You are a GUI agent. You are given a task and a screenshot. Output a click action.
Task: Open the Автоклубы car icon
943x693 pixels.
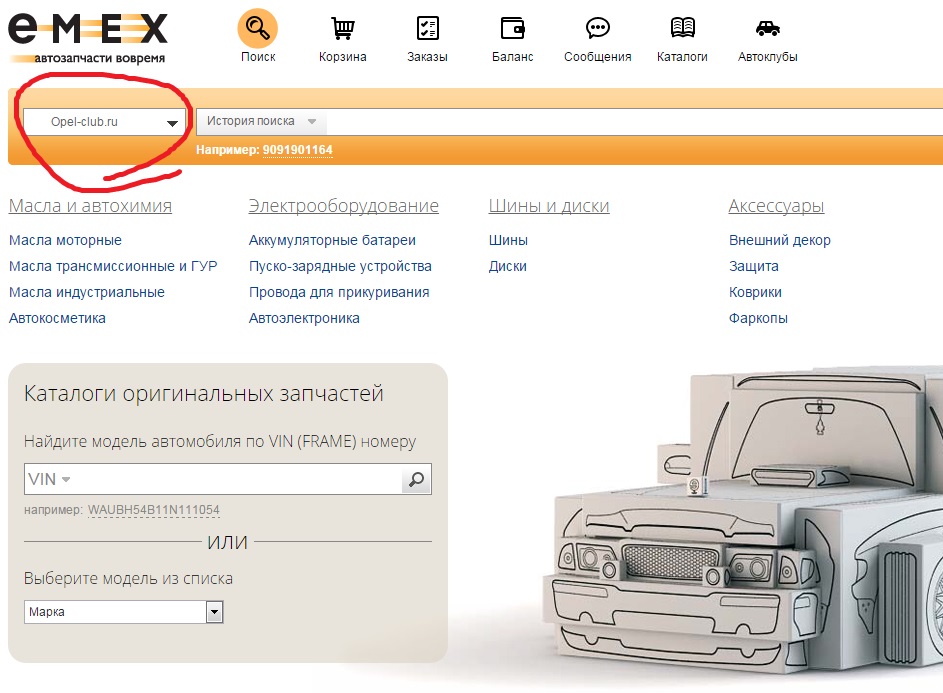pos(767,28)
